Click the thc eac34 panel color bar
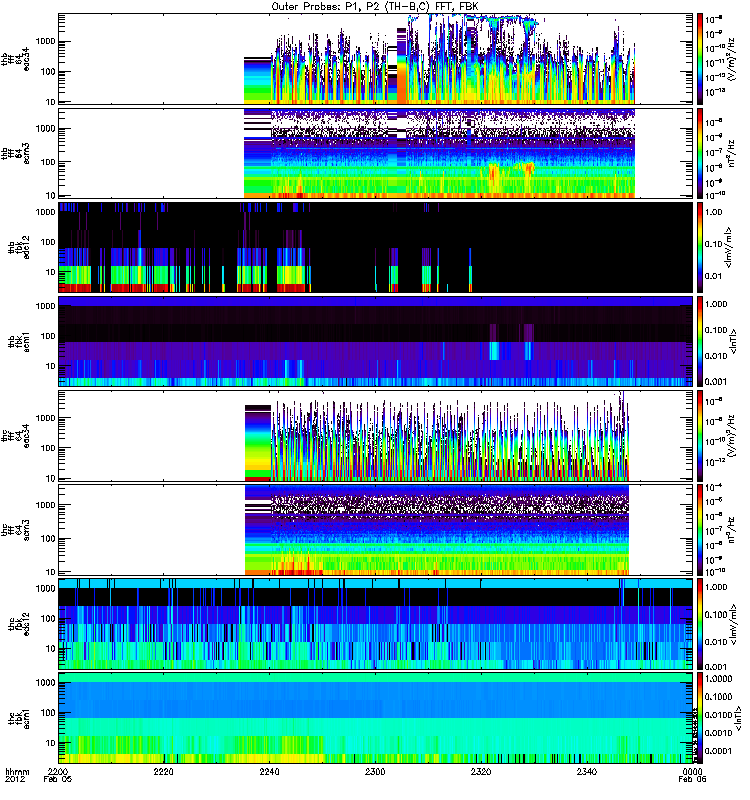Image resolution: width=750 pixels, height=800 pixels. click(700, 436)
